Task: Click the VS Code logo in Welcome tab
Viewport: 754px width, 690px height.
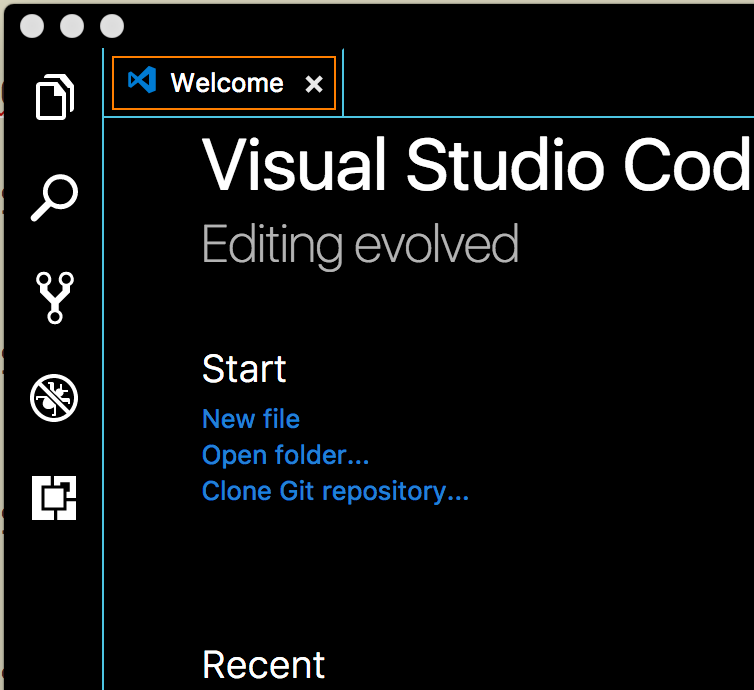Action: click(142, 80)
